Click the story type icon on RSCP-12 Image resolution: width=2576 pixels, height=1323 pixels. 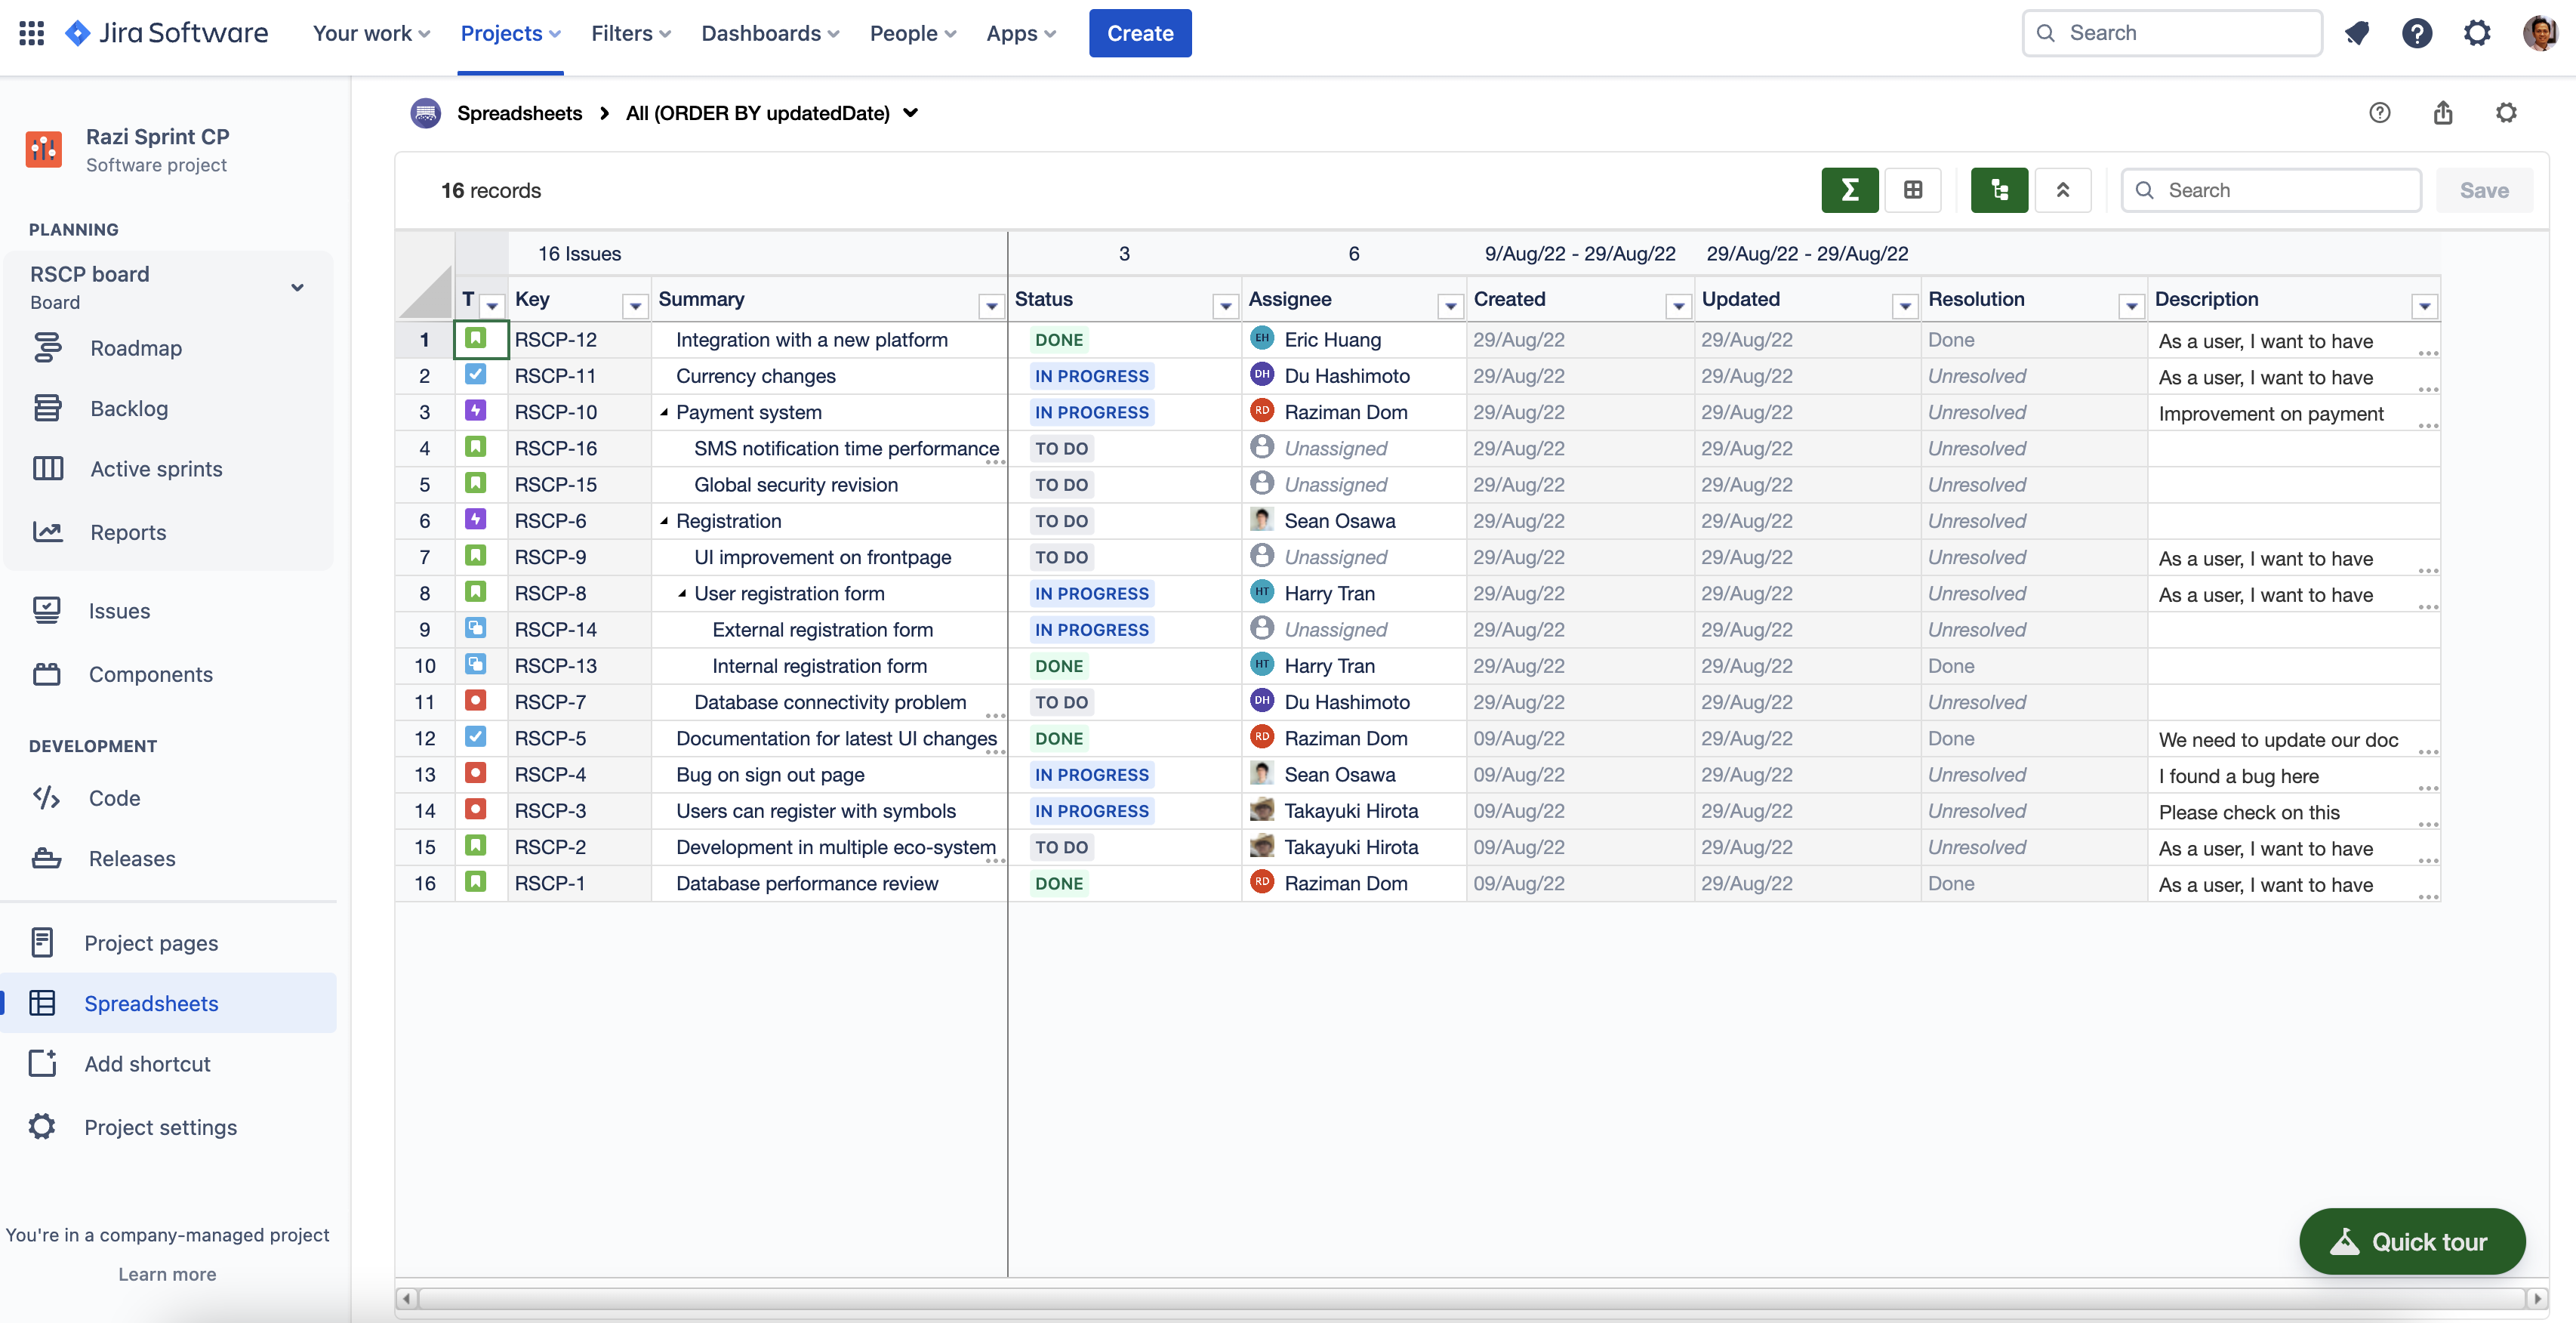(x=476, y=339)
